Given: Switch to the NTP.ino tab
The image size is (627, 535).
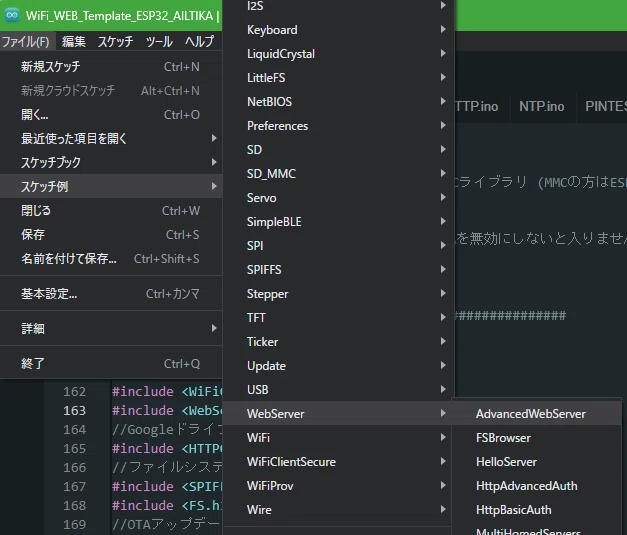Looking at the screenshot, I should coord(542,106).
